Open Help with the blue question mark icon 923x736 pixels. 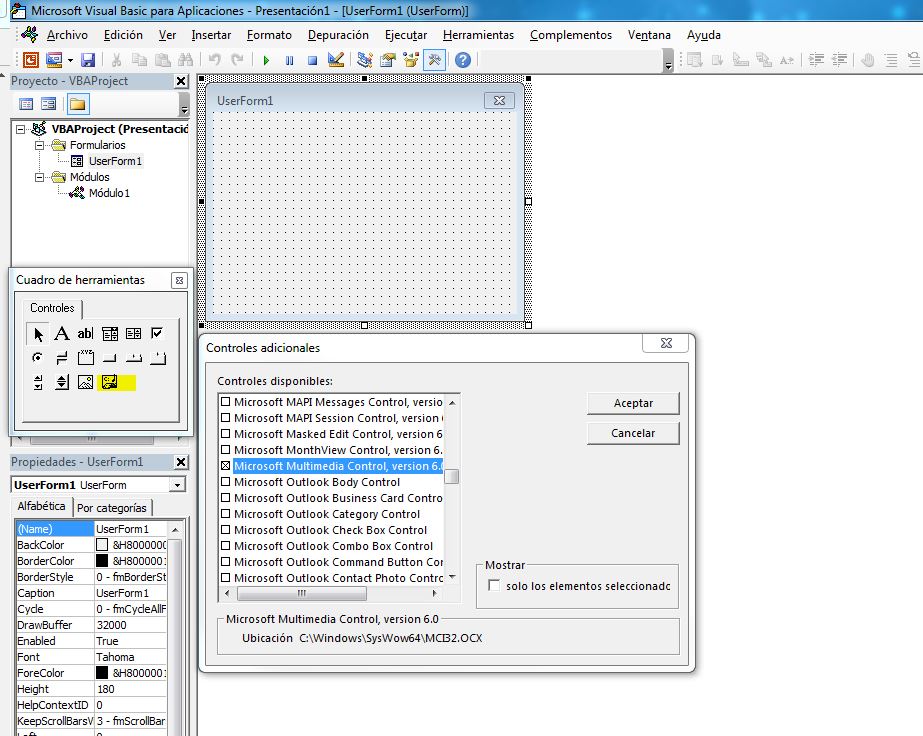463,59
